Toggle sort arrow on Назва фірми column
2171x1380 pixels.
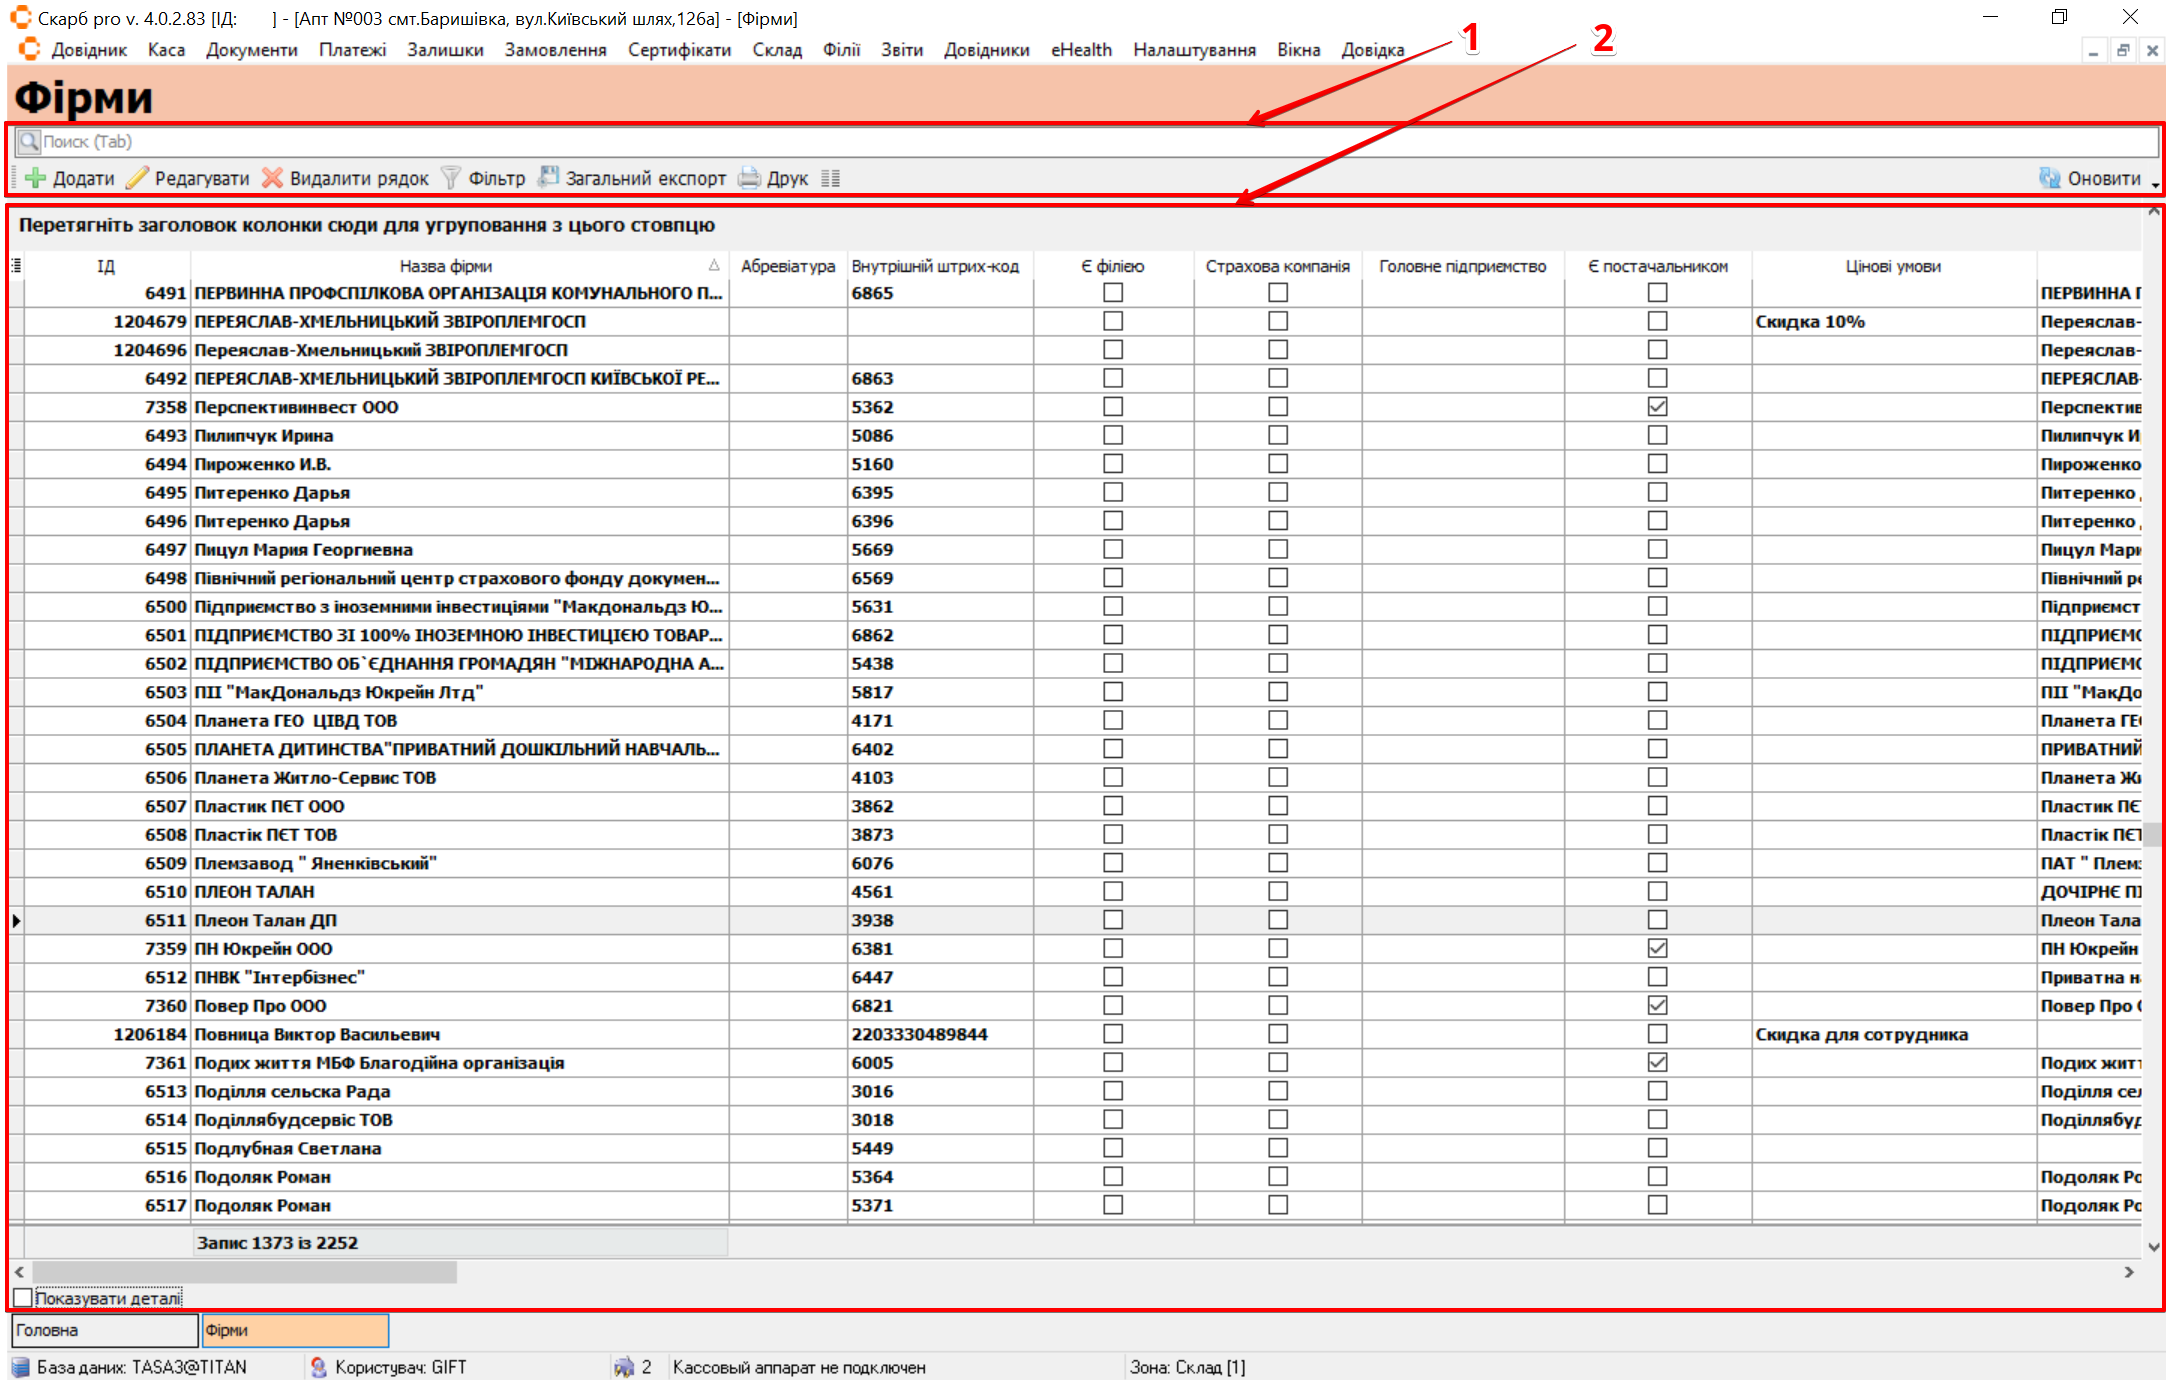[714, 266]
